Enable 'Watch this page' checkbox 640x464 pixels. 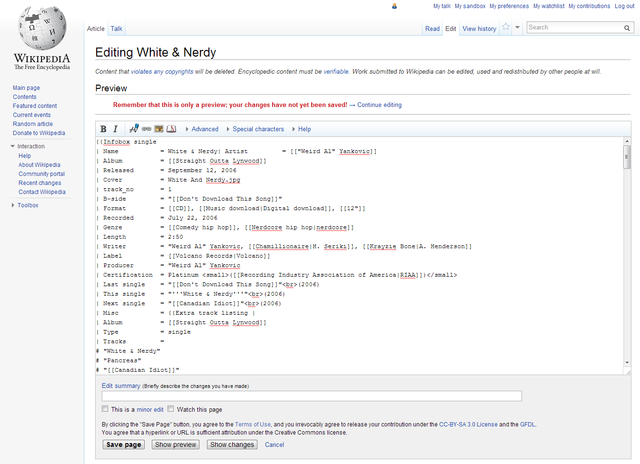[x=171, y=409]
